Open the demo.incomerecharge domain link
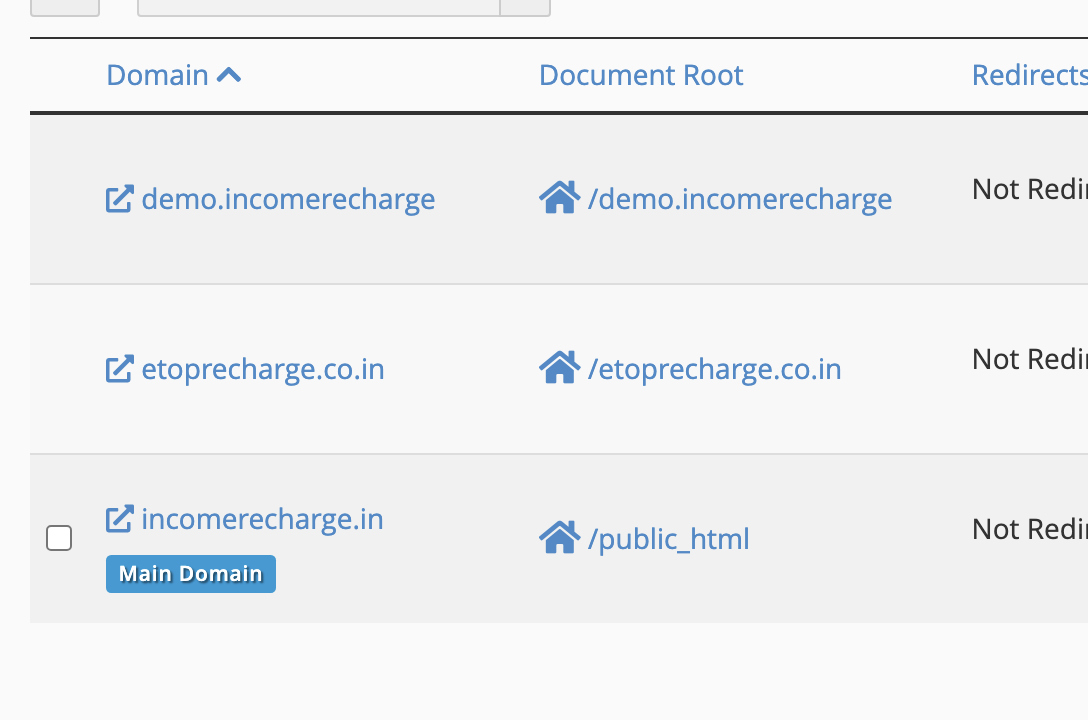Image resolution: width=1088 pixels, height=720 pixels. 288,199
